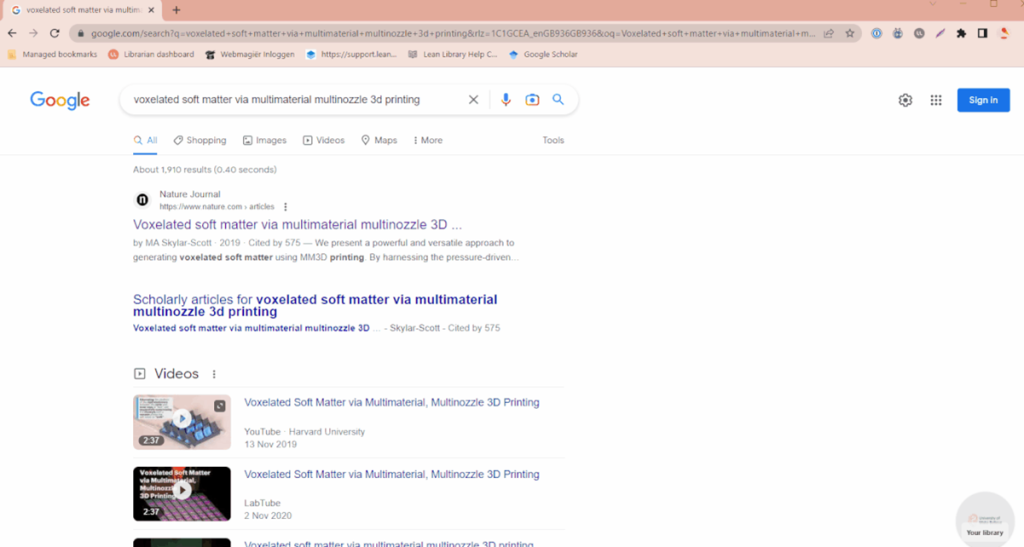1024x547 pixels.
Task: Open Google settings gear icon
Action: pos(905,100)
